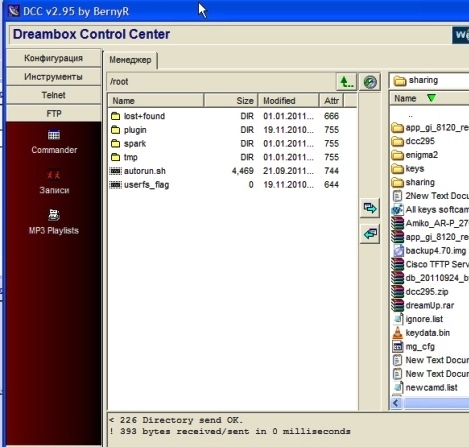Select the mg_cfg file icon
The image size is (469, 447).
point(398,347)
